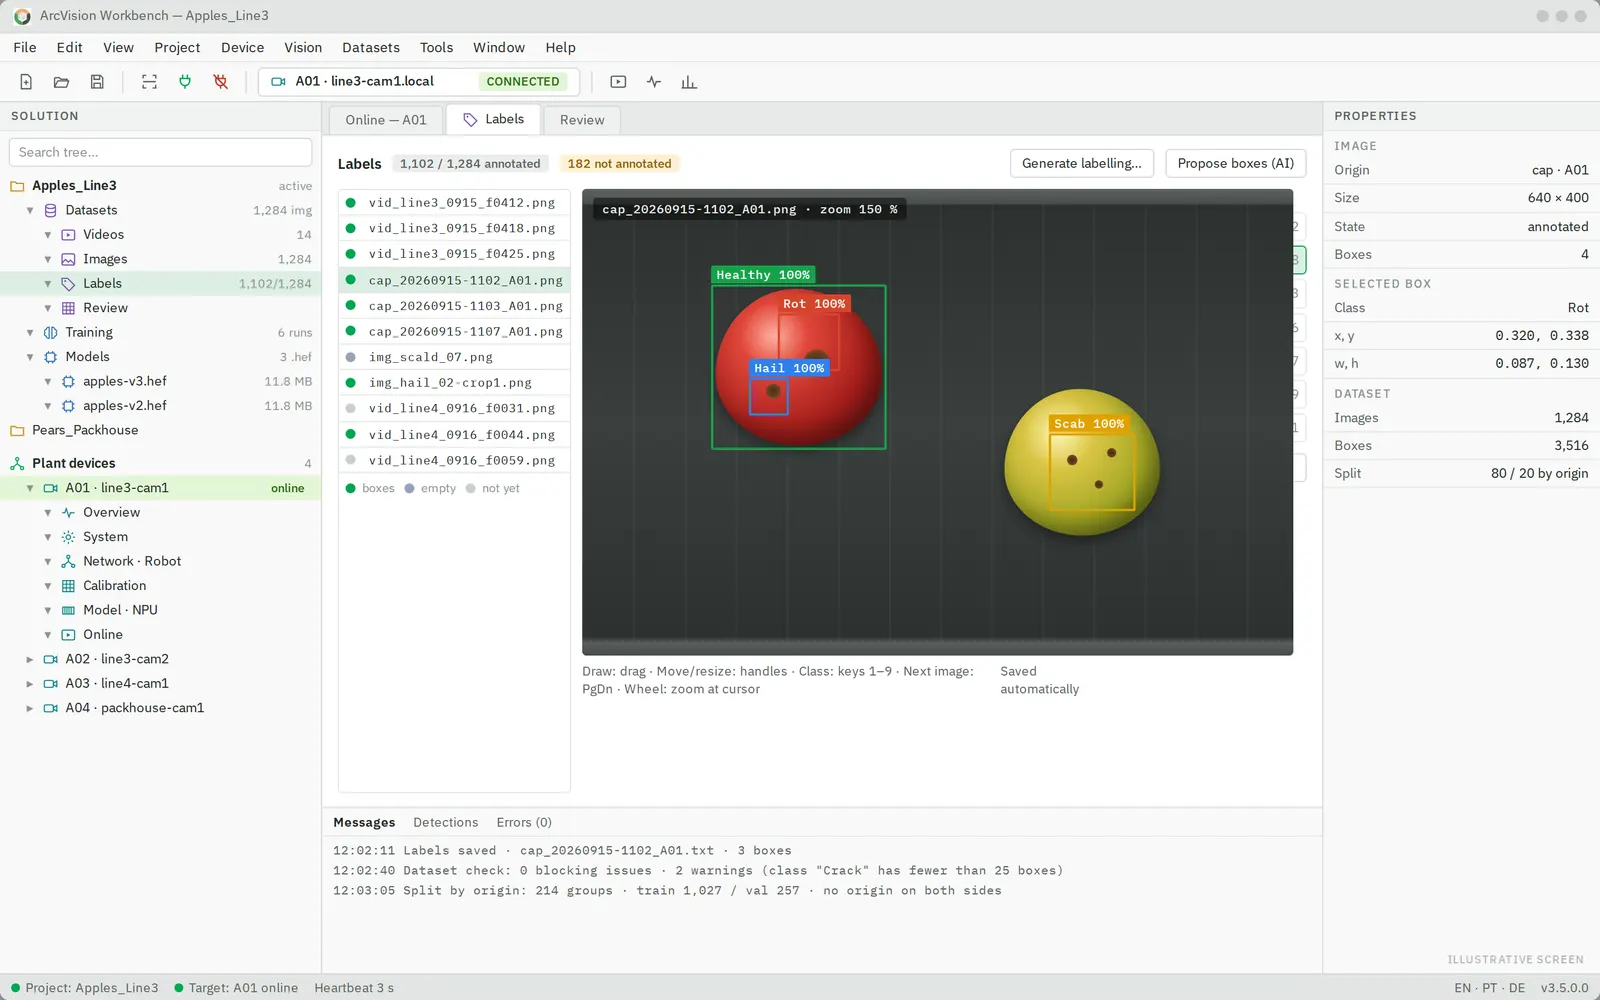
Task: Click the new file toolbar icon
Action: pyautogui.click(x=26, y=82)
